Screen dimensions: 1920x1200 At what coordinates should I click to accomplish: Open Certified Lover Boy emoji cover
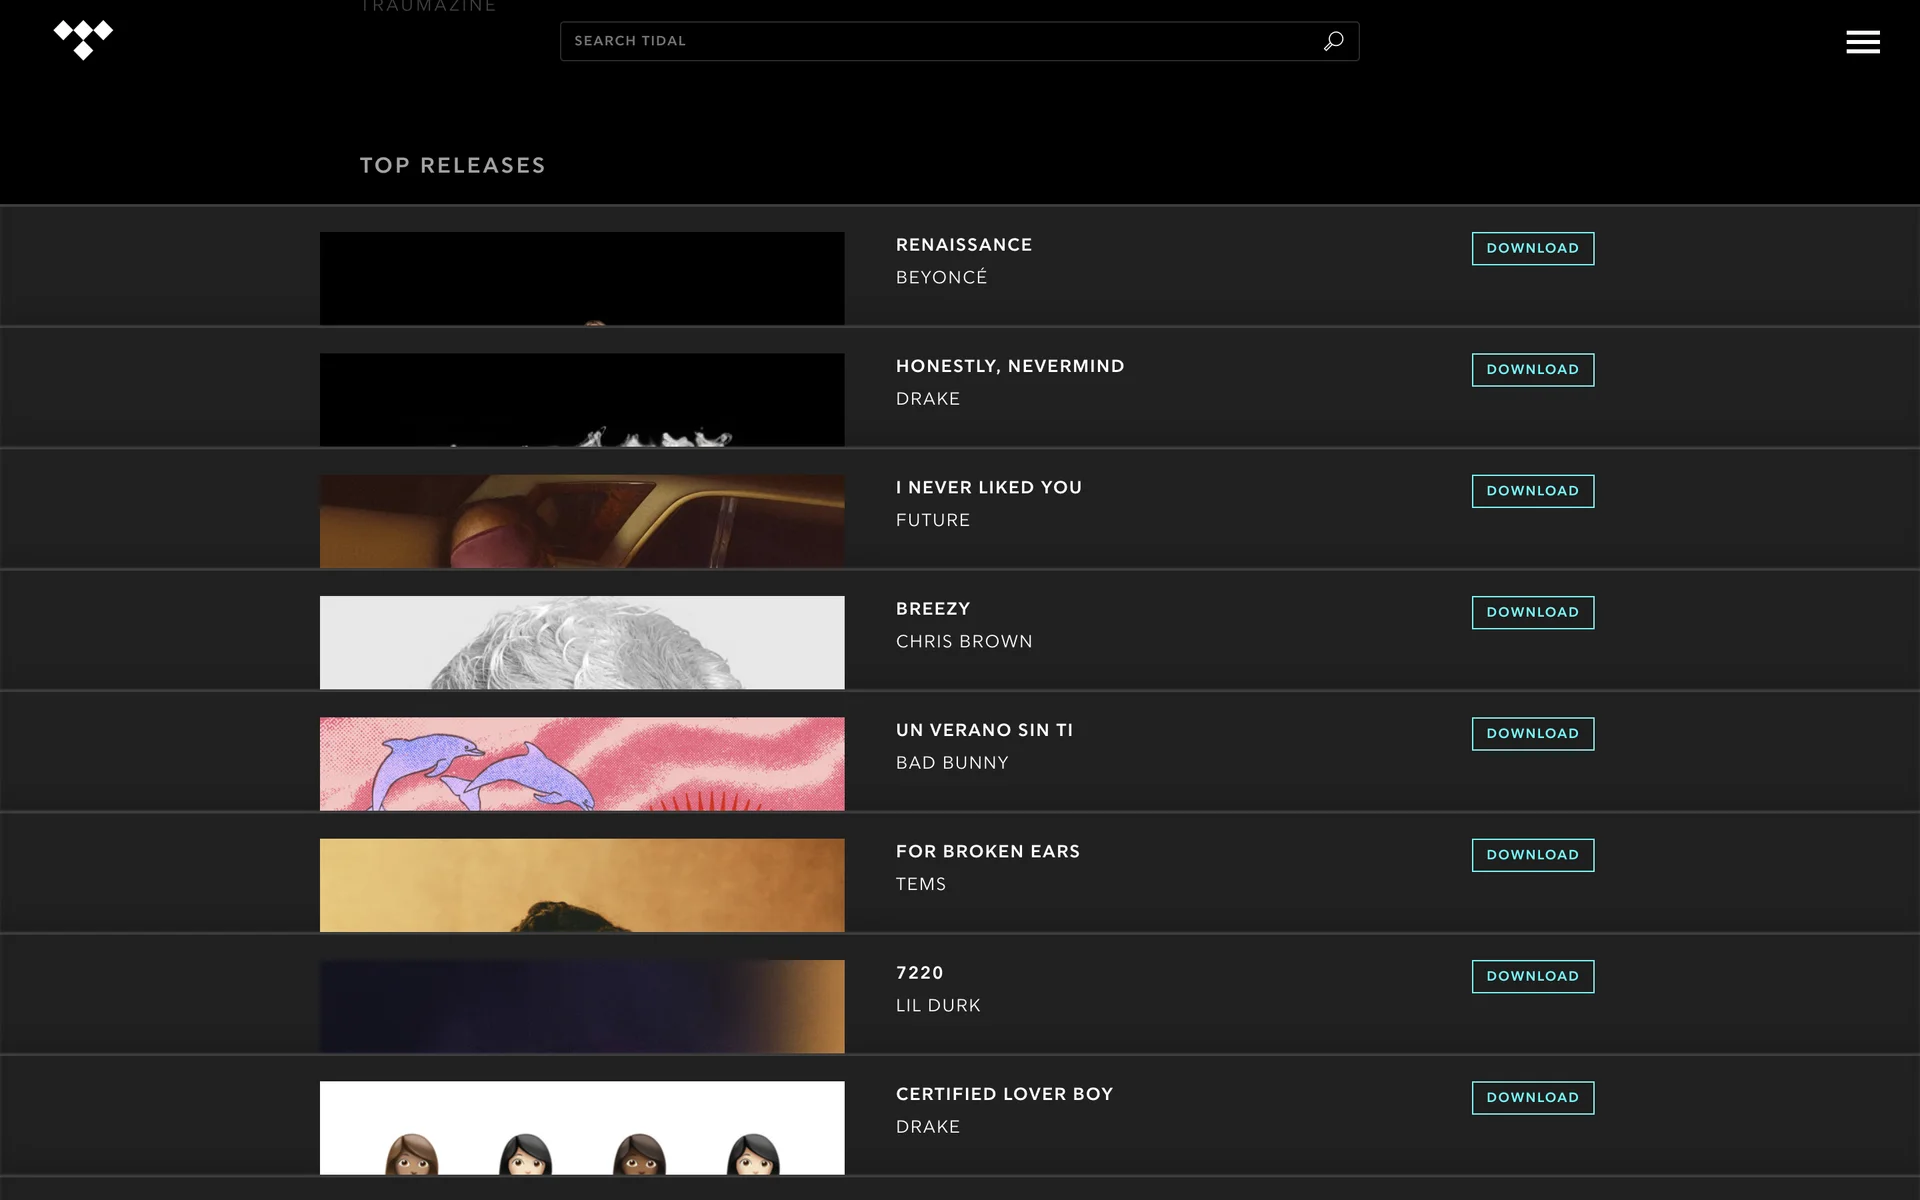pos(582,1127)
